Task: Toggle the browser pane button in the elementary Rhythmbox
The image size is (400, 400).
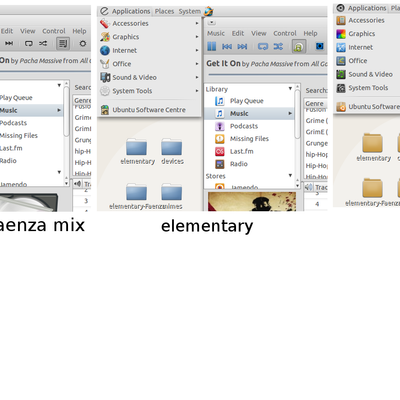Action: tap(299, 46)
